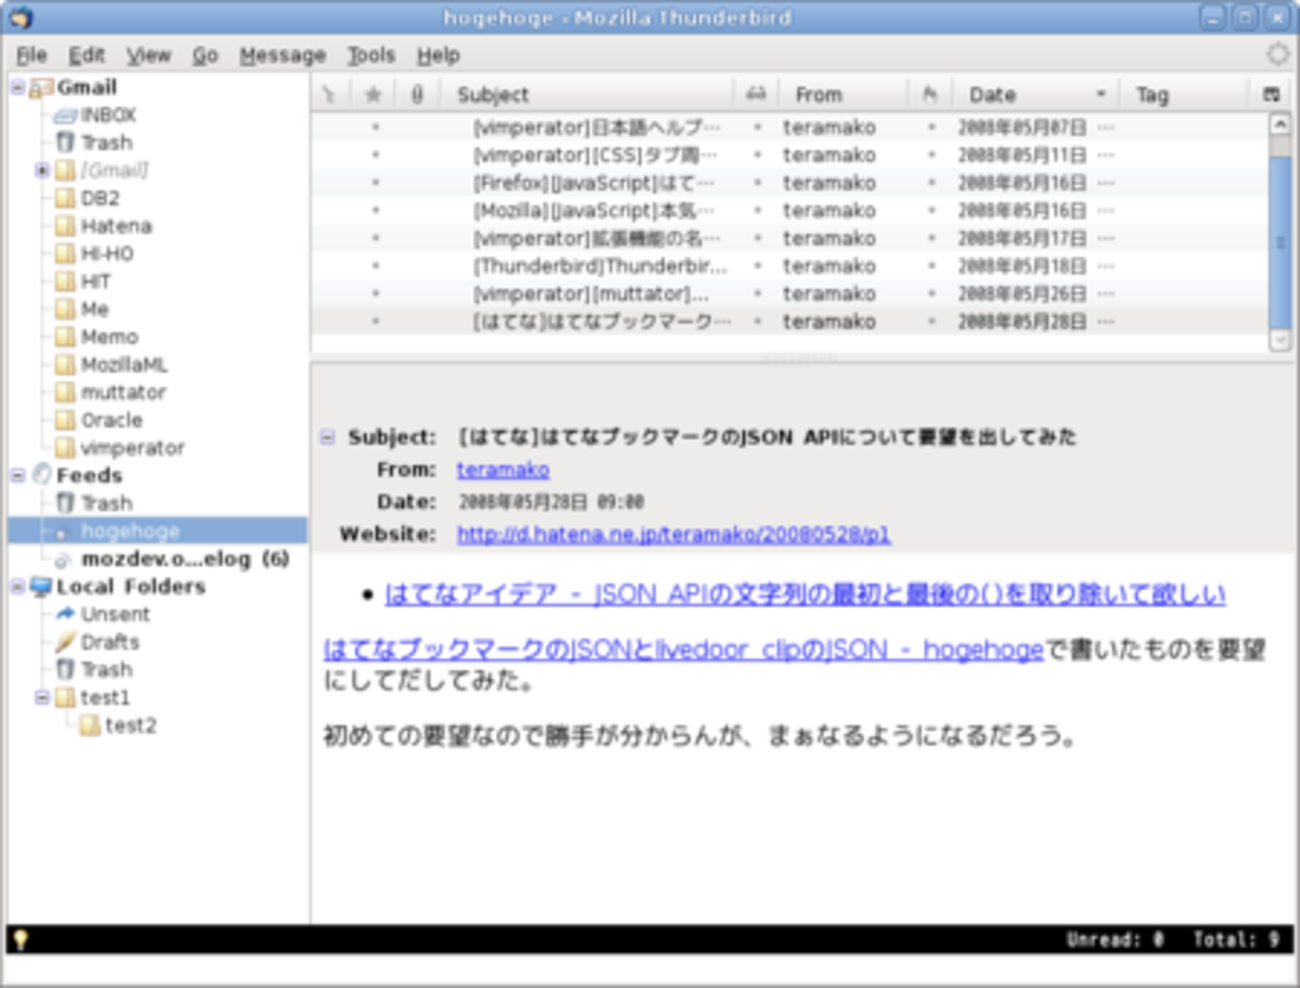Image resolution: width=1300 pixels, height=988 pixels.
Task: Toggle junk status of Firefox JavaScript message
Action: pyautogui.click(x=931, y=183)
